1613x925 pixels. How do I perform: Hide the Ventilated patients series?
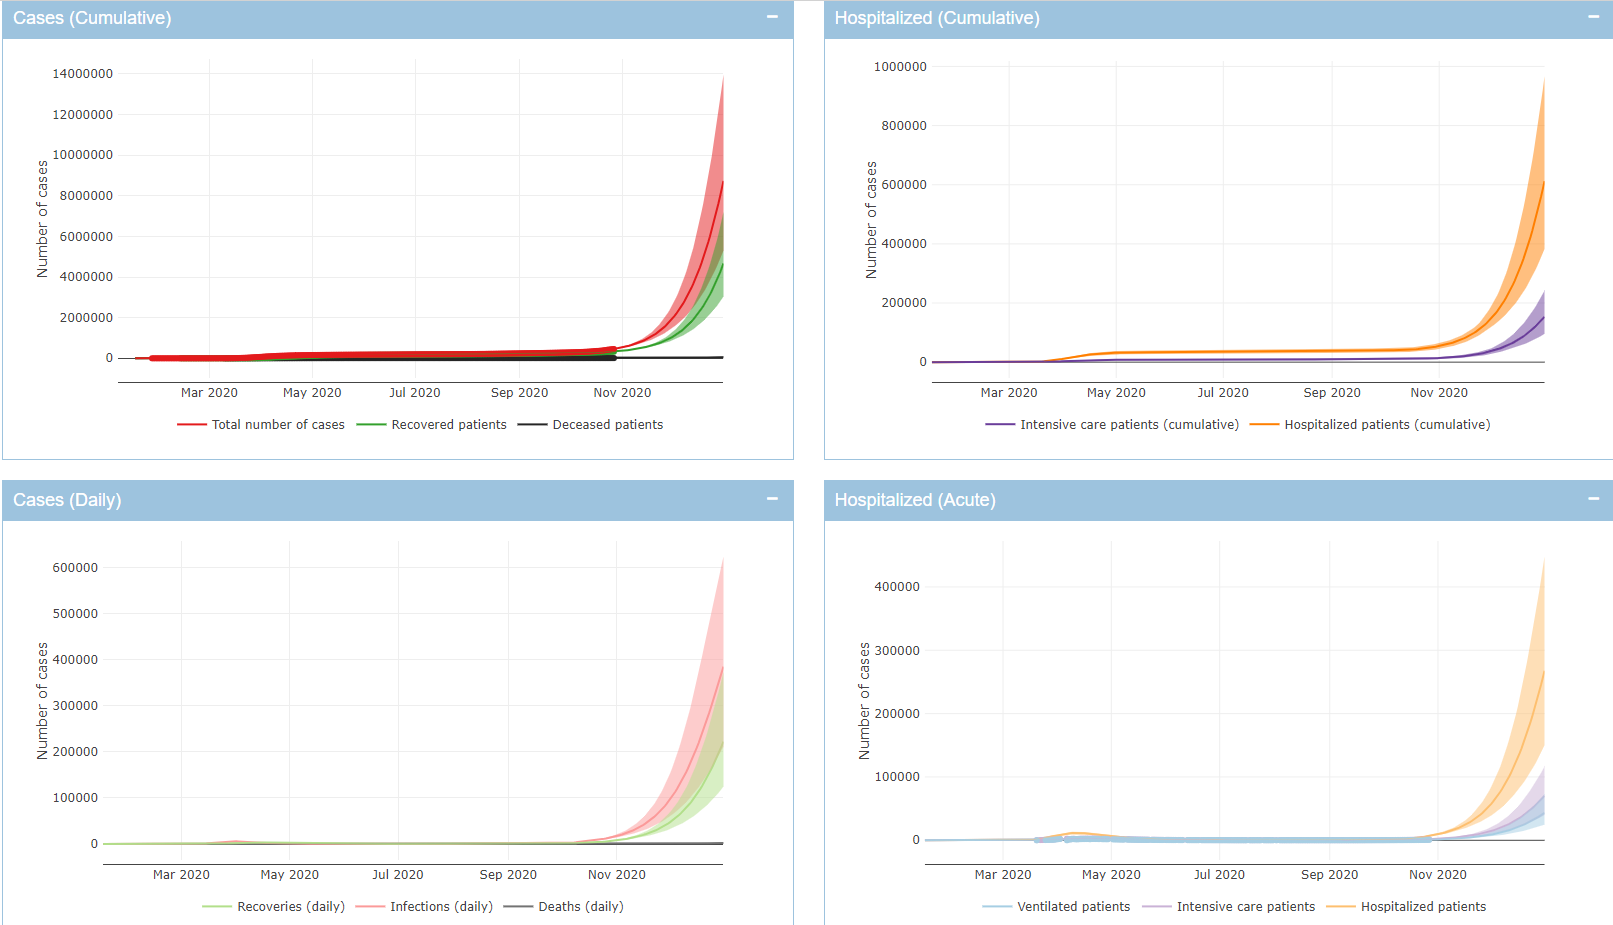[1073, 907]
